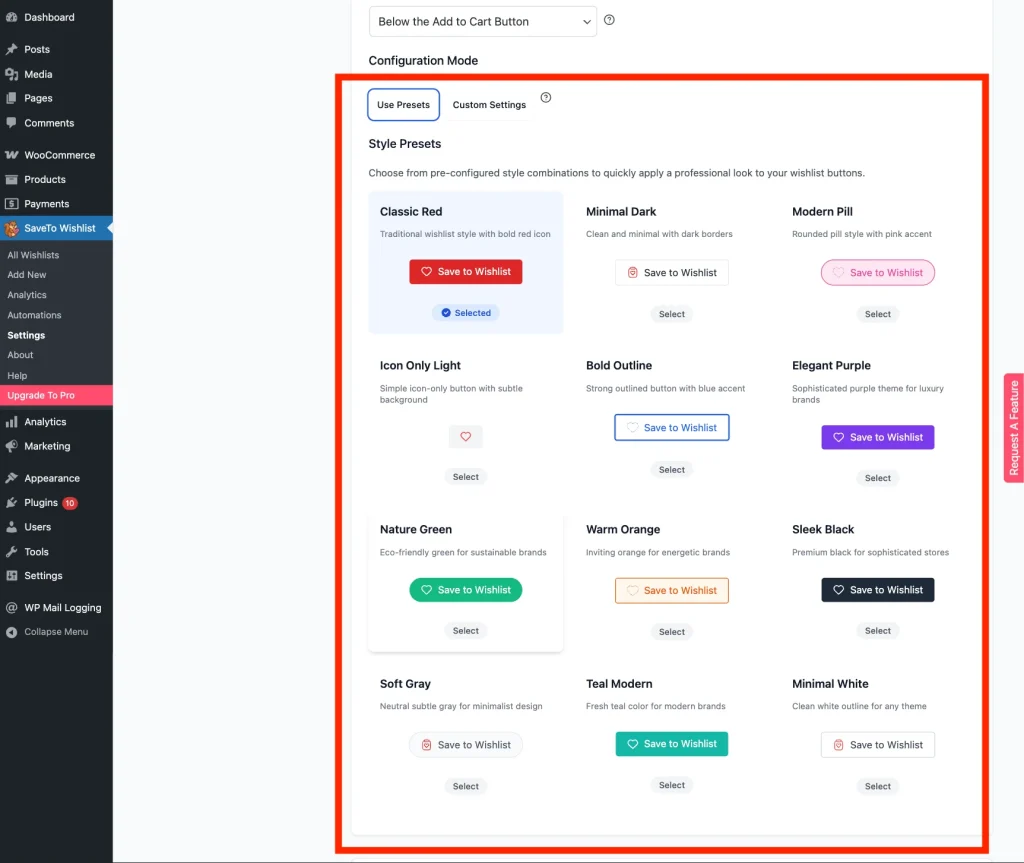Image resolution: width=1024 pixels, height=863 pixels.
Task: Click the Upgrade To Pro link
Action: 41,396
